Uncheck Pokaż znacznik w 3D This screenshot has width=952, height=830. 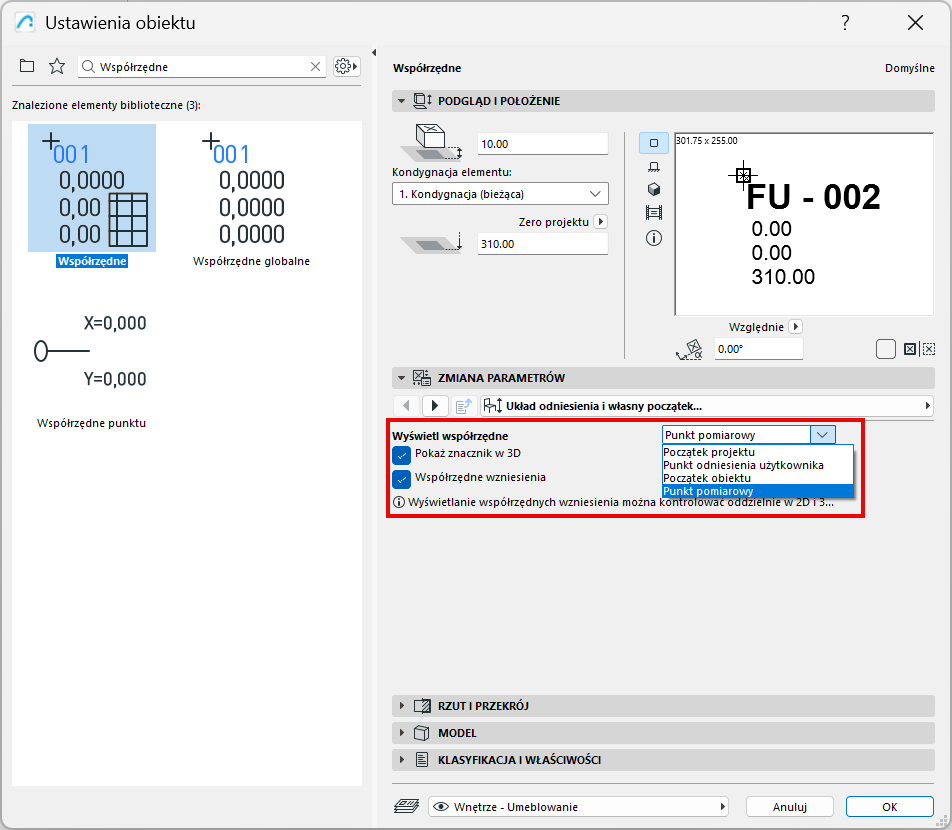click(x=401, y=455)
